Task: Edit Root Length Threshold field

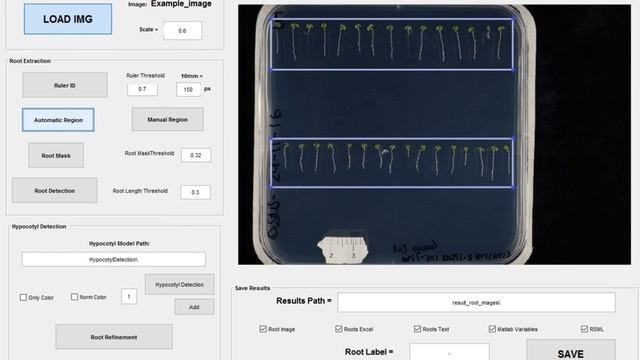Action: click(196, 192)
